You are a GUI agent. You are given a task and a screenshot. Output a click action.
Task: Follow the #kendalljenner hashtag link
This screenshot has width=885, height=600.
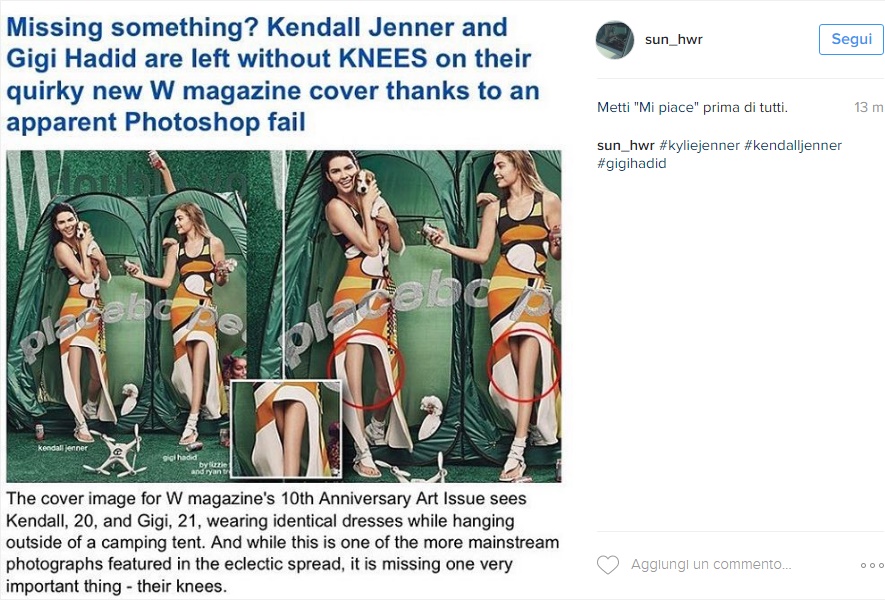tap(793, 146)
